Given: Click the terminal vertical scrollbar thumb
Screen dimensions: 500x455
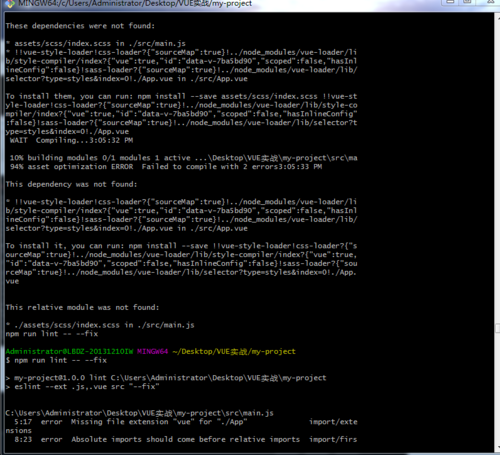Looking at the screenshot, I should 497,328.
